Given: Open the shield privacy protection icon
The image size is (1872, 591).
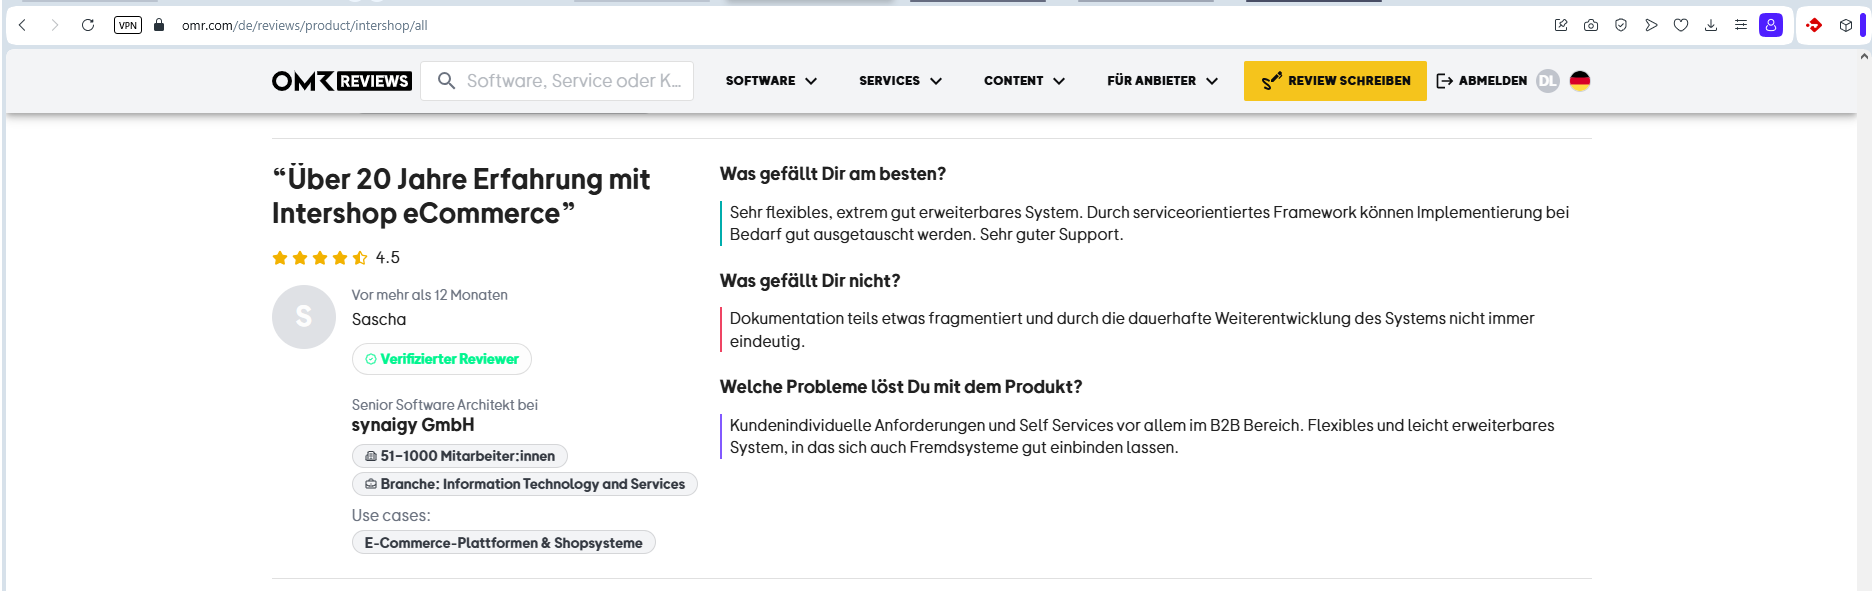Looking at the screenshot, I should 1621,25.
